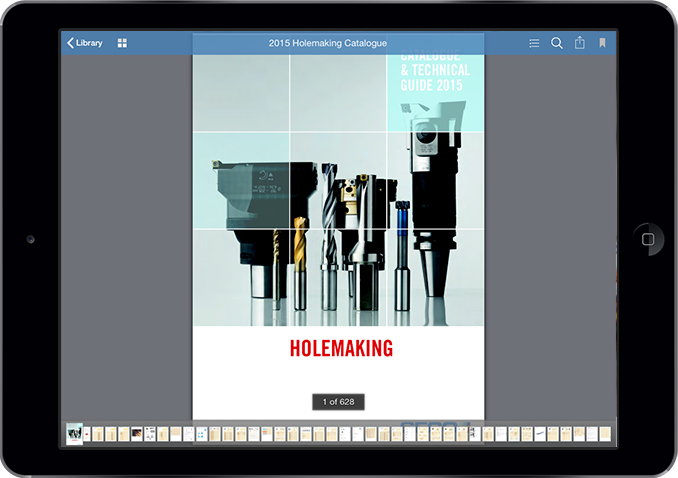Open the share icon in toolbar

click(579, 42)
